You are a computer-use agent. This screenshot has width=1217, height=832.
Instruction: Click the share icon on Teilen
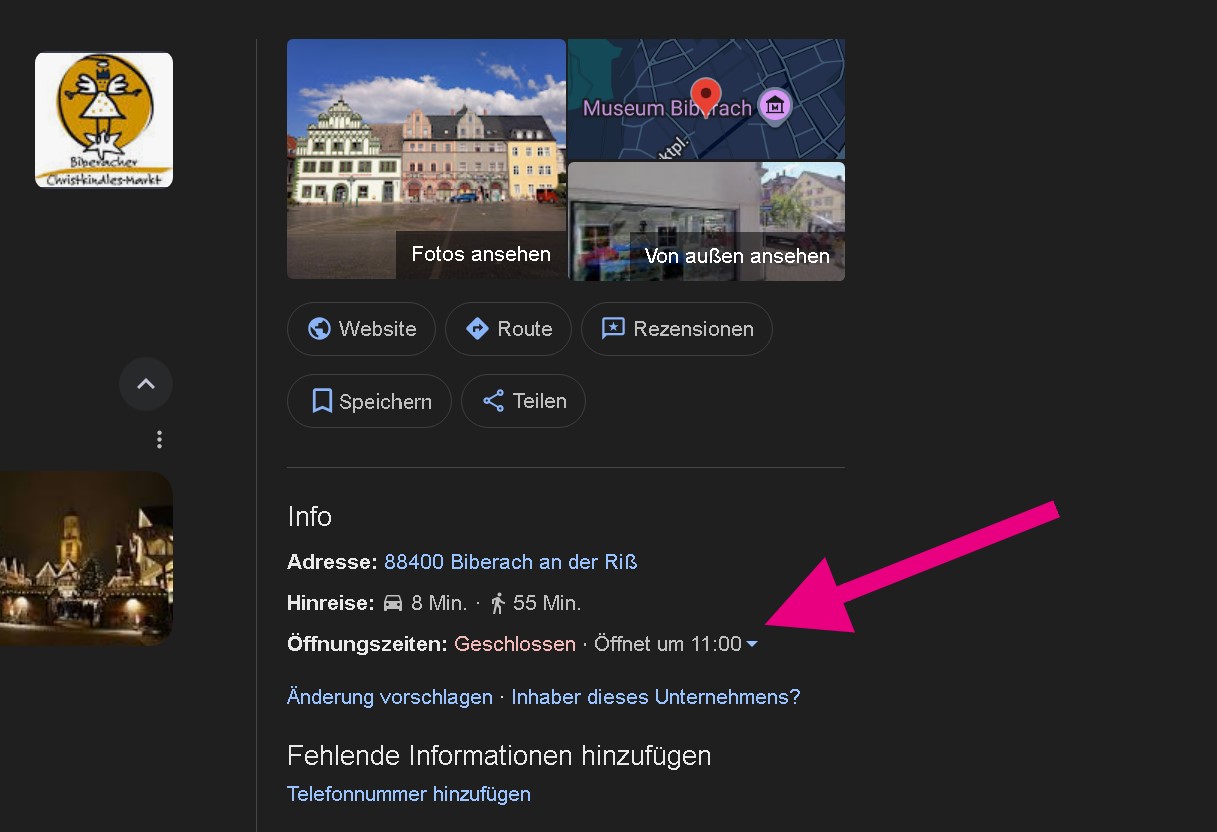click(x=493, y=401)
